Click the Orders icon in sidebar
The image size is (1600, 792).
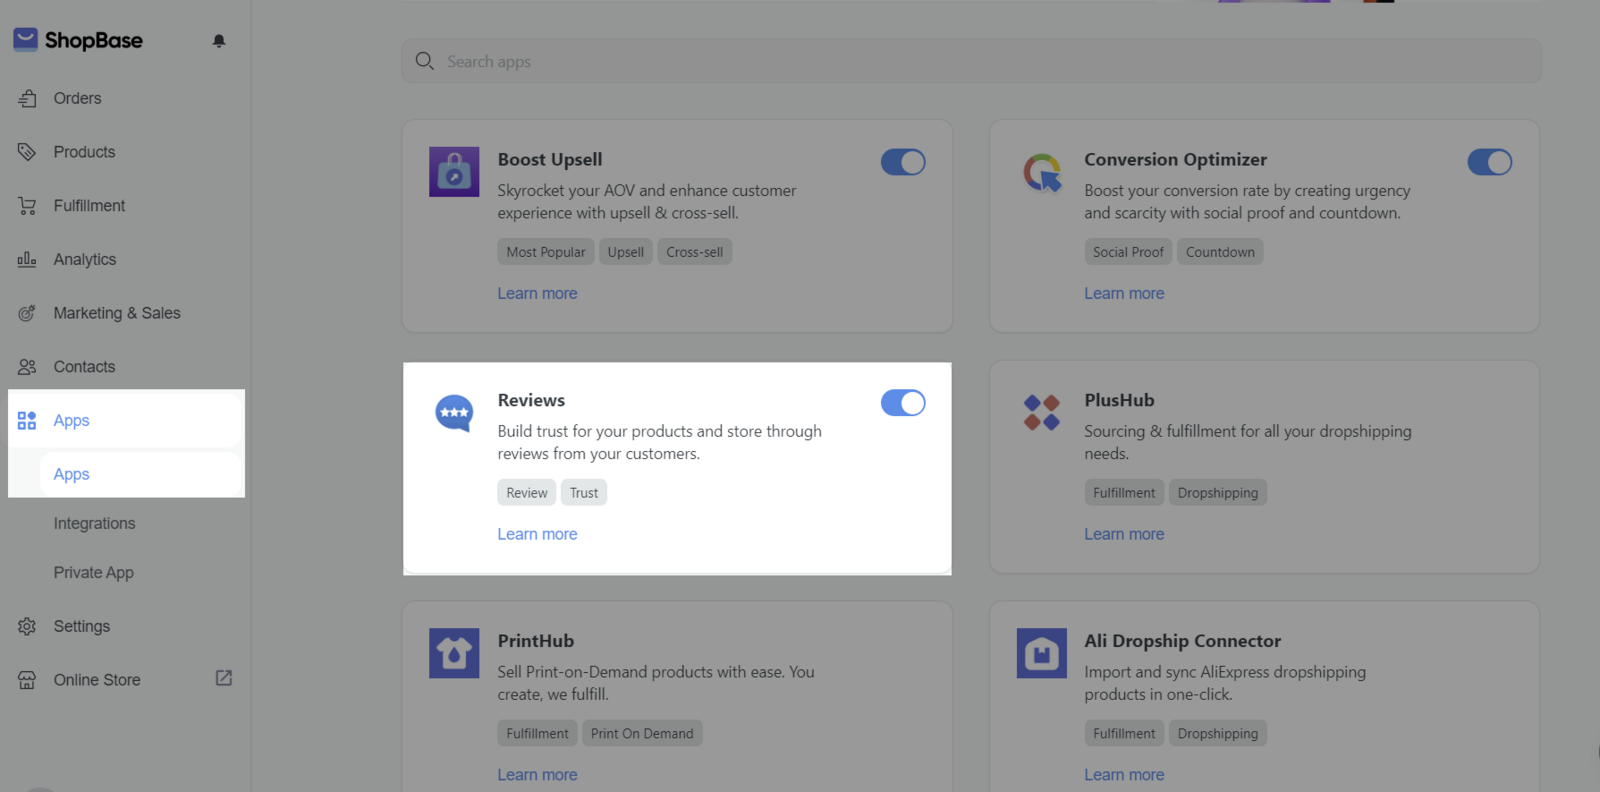tap(27, 98)
